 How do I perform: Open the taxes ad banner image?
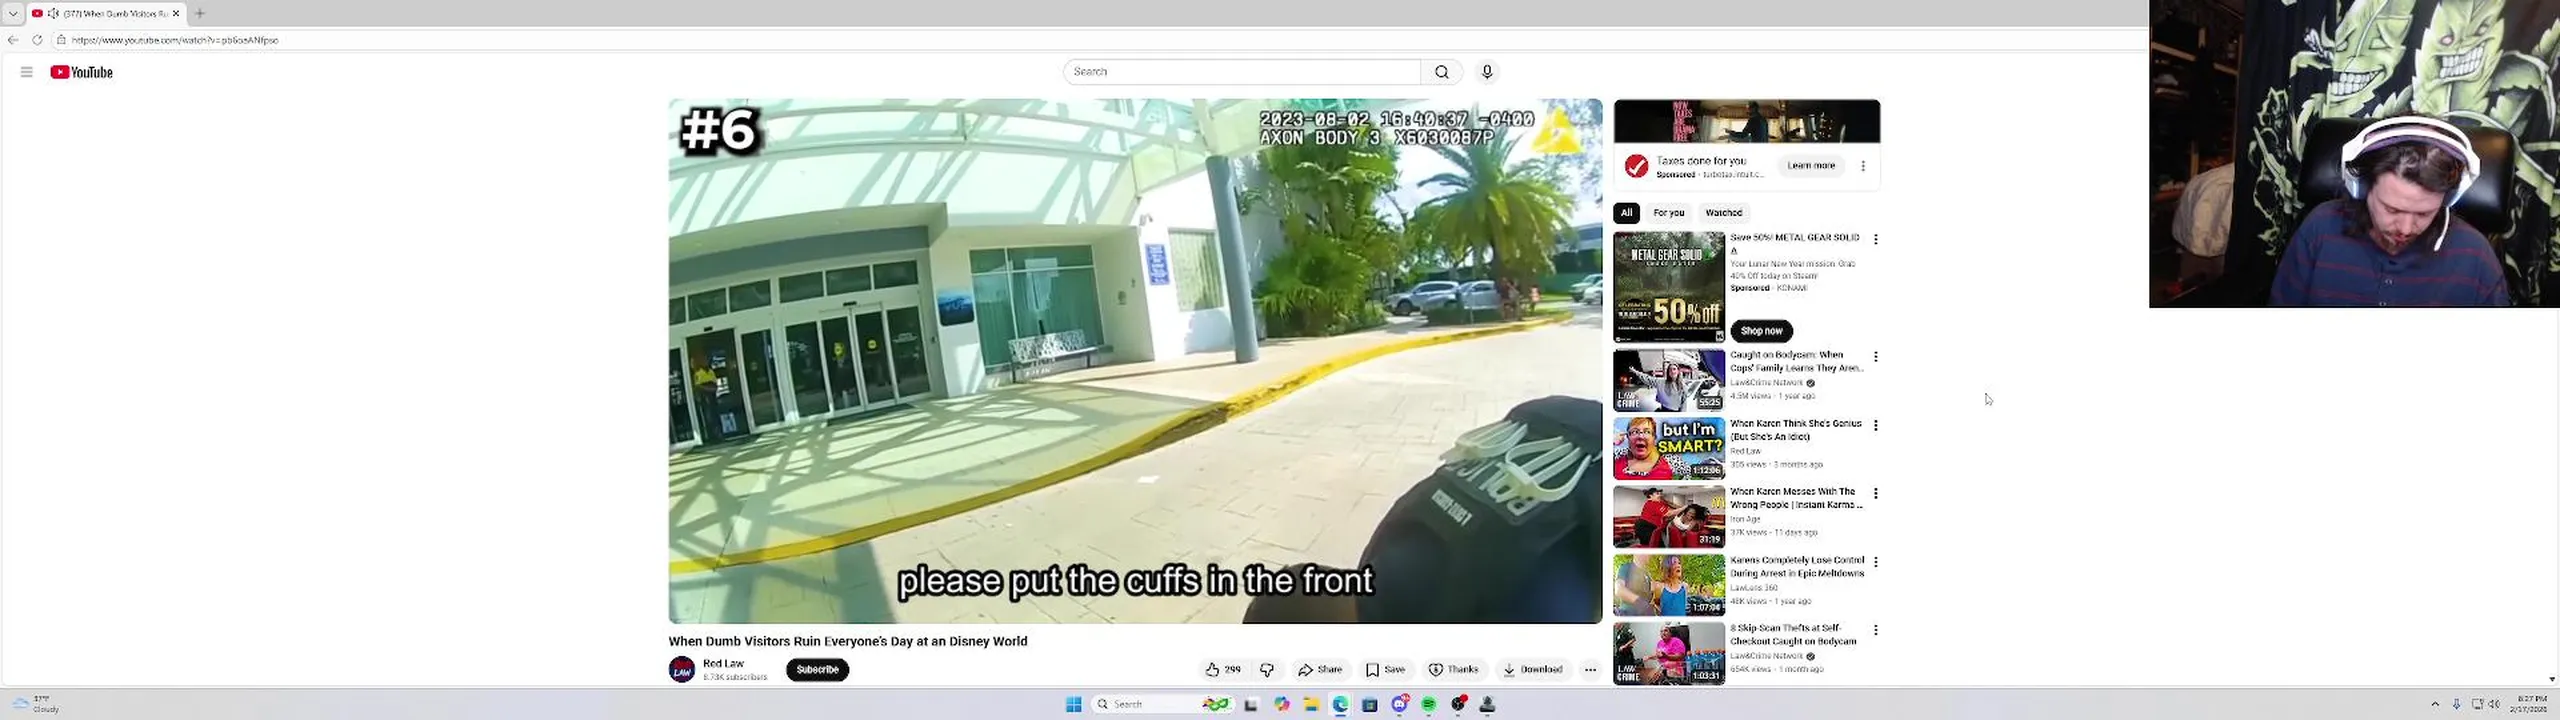pyautogui.click(x=1746, y=121)
